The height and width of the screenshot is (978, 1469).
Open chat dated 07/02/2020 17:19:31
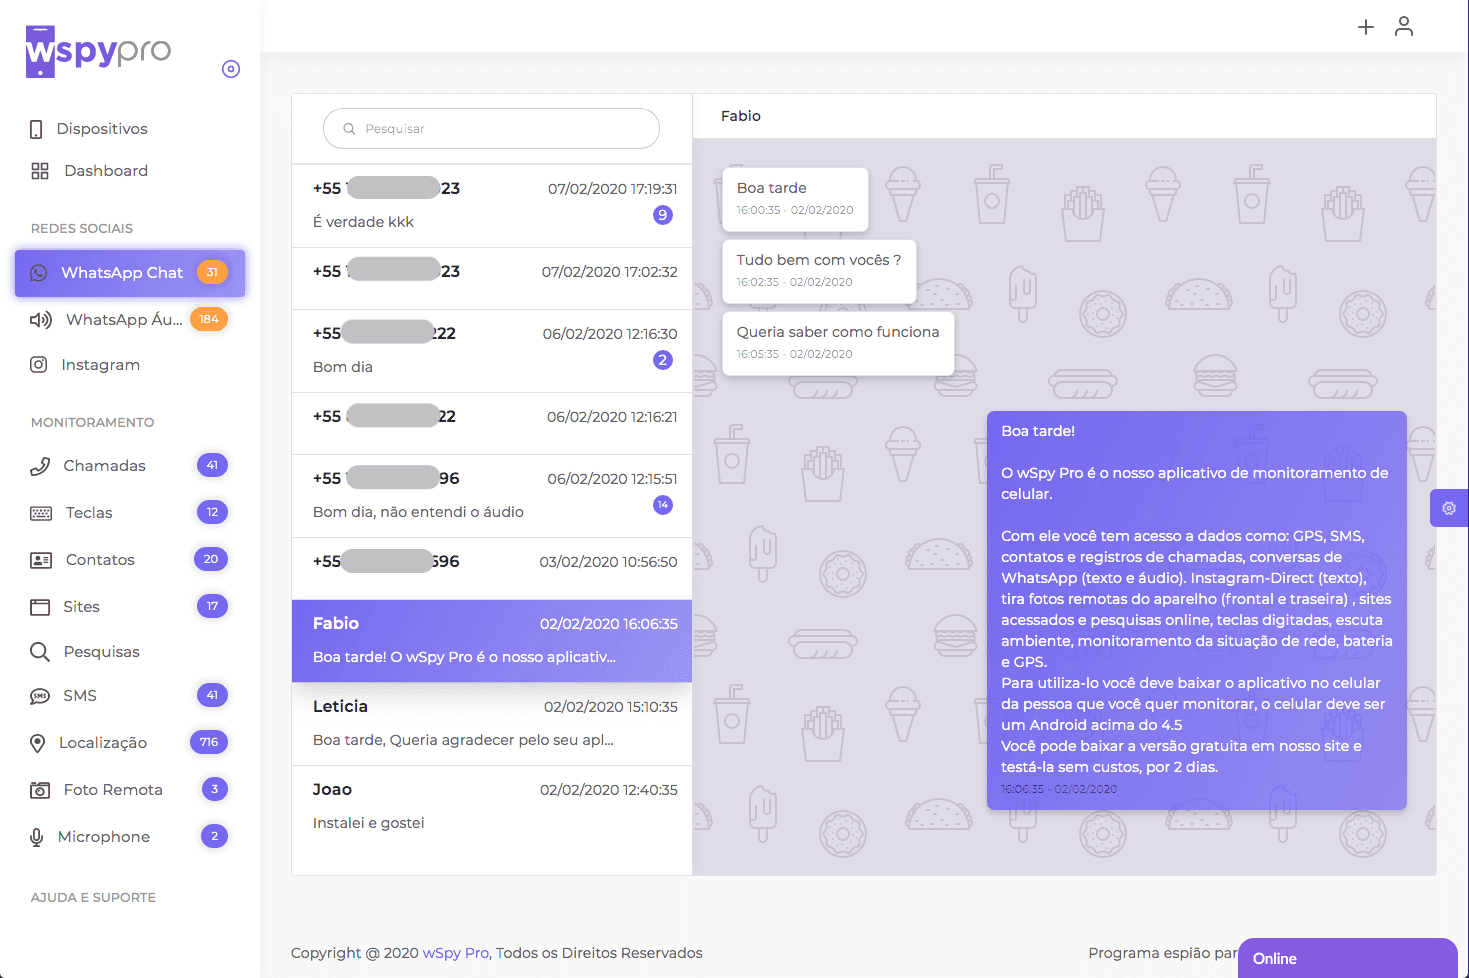(x=492, y=206)
